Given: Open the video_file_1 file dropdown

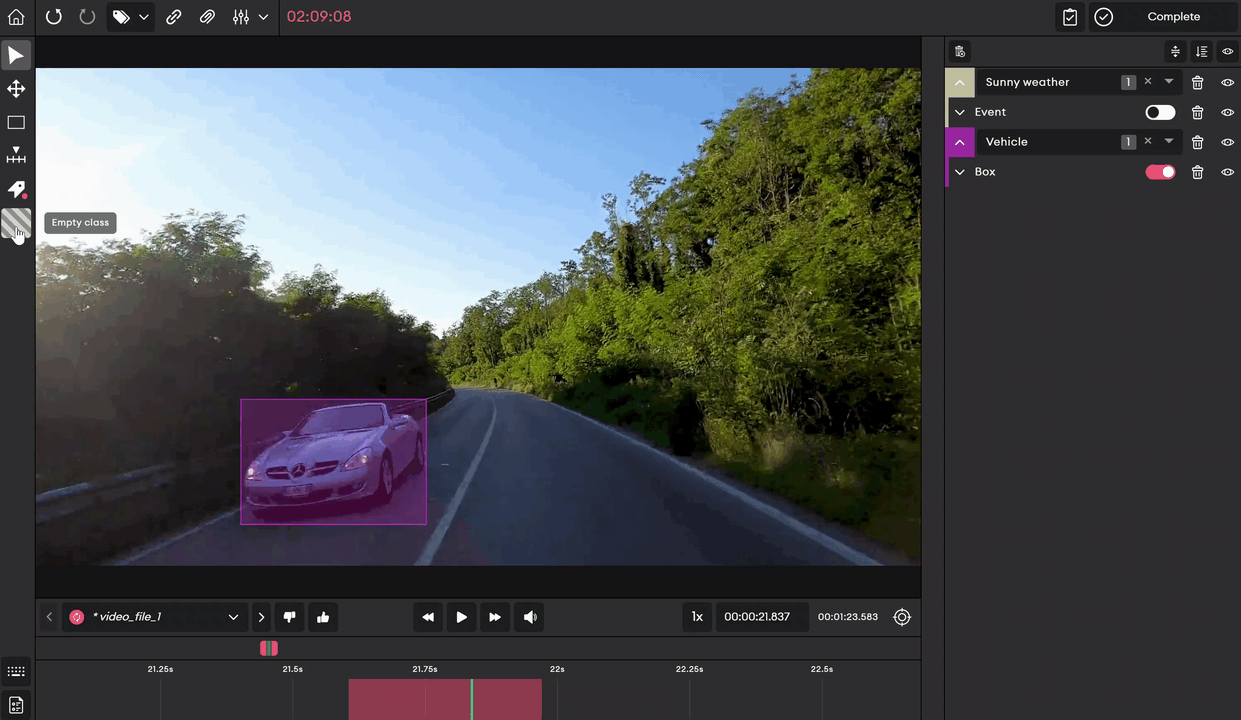Looking at the screenshot, I should [x=155, y=617].
